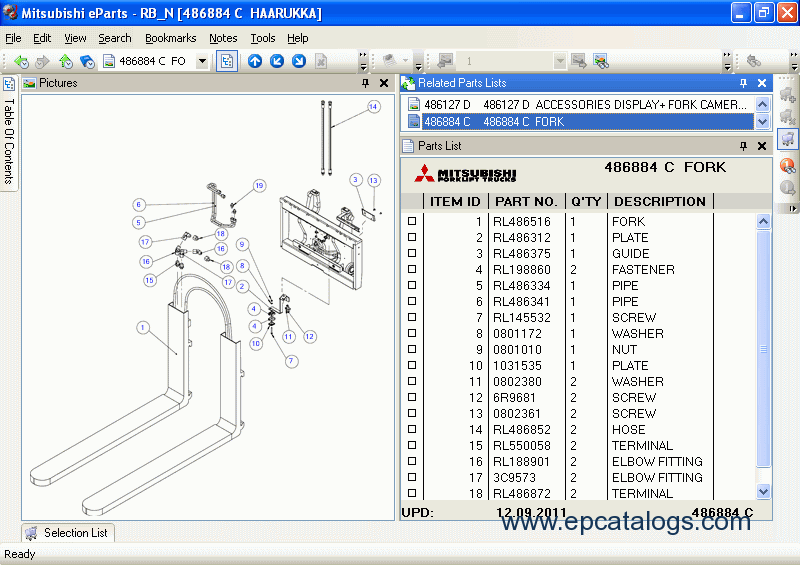Open the page number dropdown arrow
800x565 pixels.
tap(560, 61)
